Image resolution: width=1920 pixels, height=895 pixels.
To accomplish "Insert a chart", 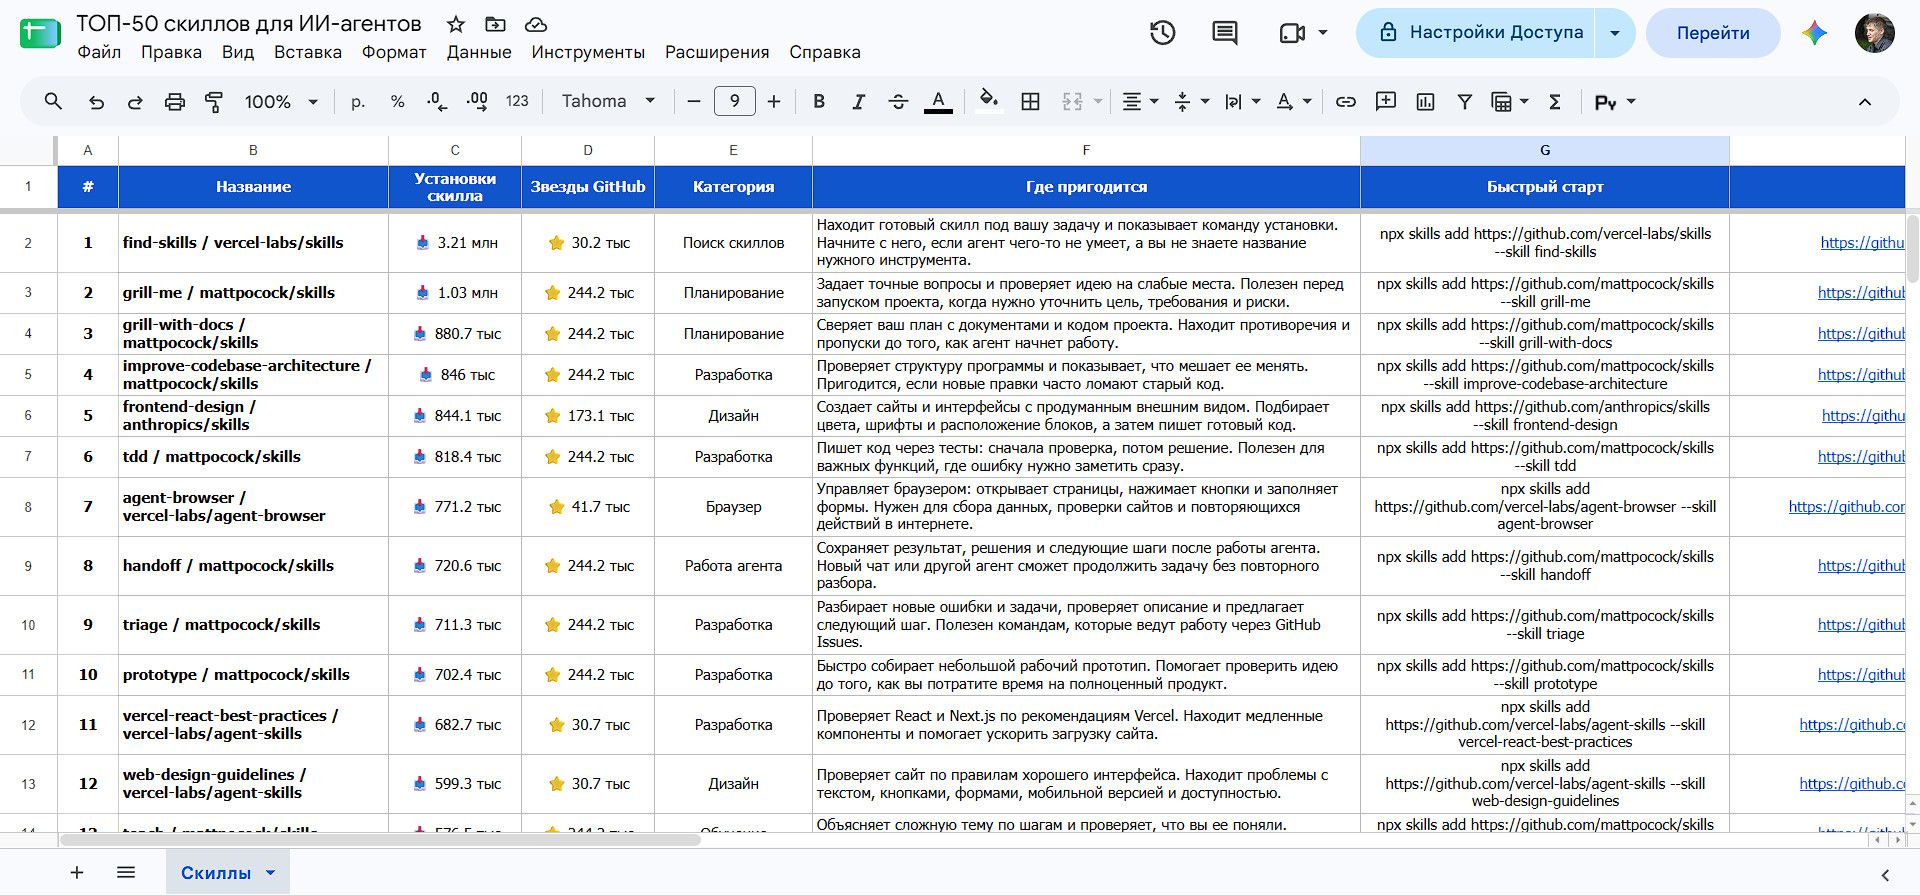I will pos(1425,102).
